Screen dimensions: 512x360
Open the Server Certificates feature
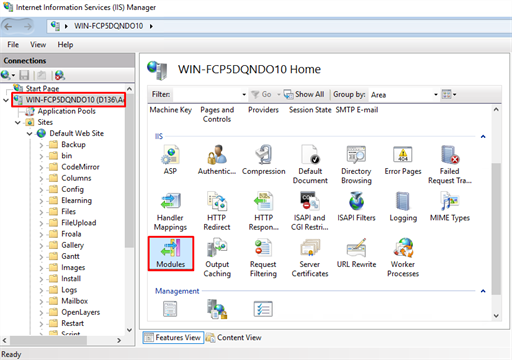pos(310,258)
